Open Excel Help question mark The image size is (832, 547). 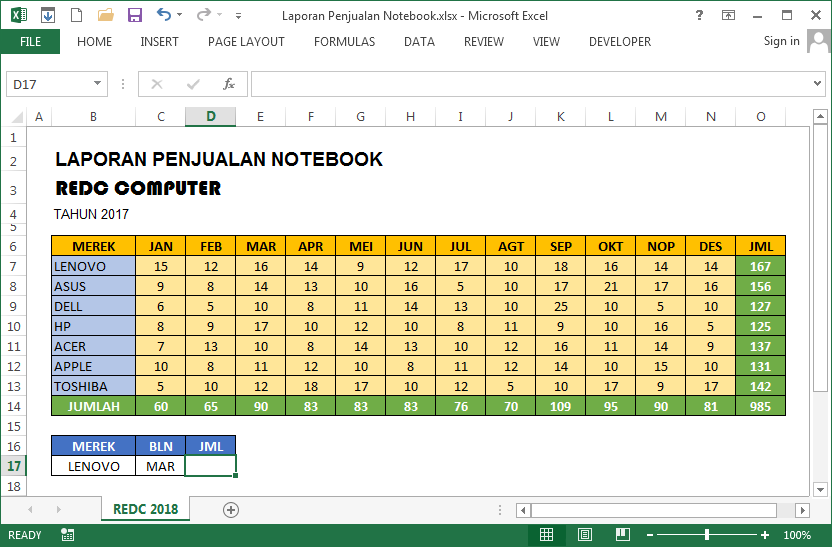pos(699,15)
